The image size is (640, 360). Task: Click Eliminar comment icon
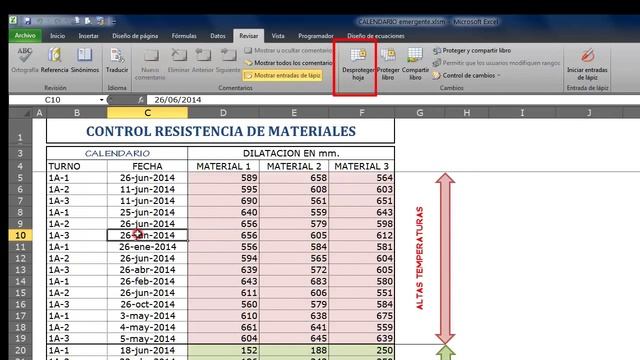coord(178,55)
